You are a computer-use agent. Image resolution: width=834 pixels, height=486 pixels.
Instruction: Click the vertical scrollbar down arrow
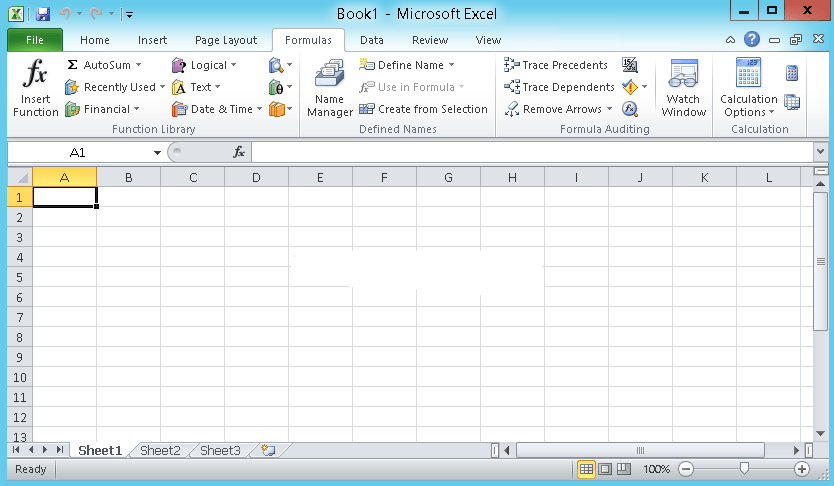click(x=820, y=434)
